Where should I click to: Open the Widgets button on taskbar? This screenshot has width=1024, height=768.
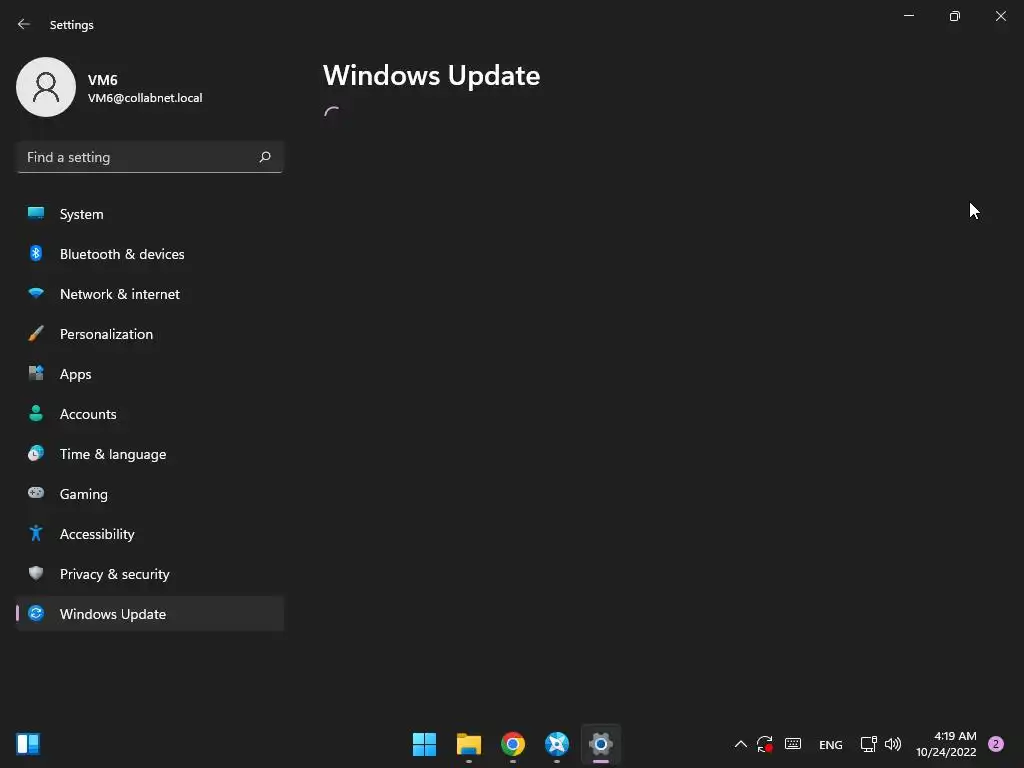pos(28,744)
